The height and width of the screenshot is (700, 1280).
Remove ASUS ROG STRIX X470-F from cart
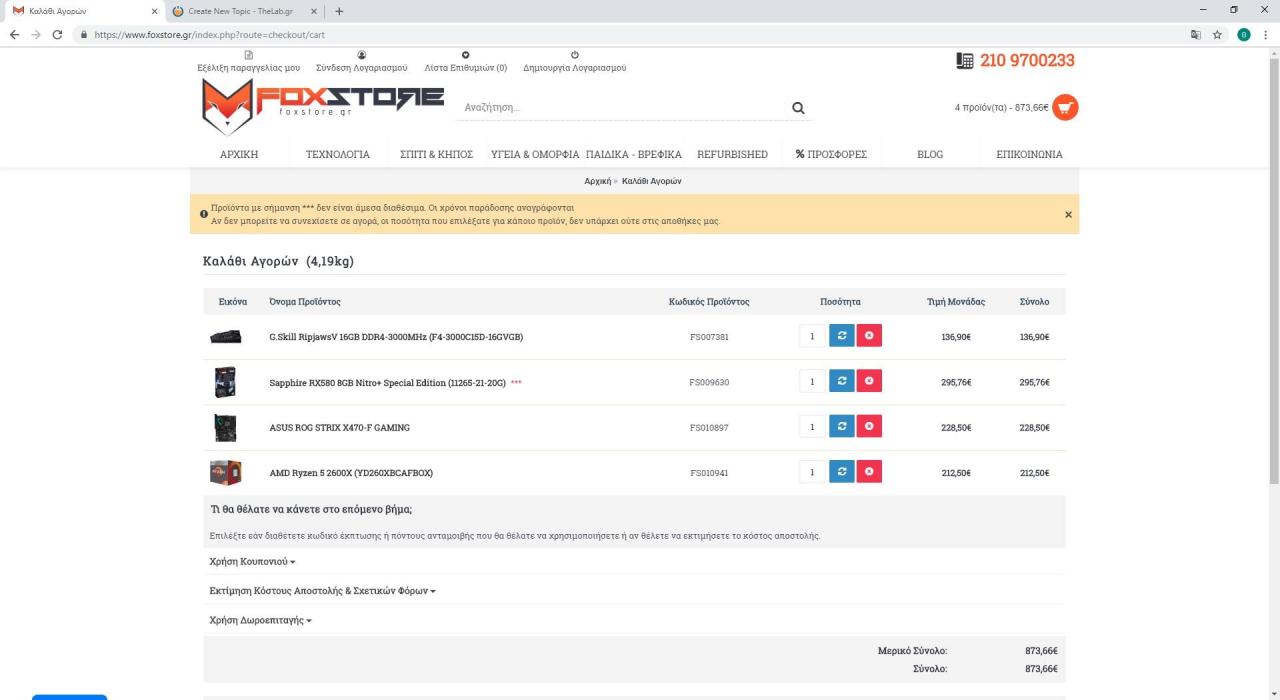pyautogui.click(x=869, y=427)
